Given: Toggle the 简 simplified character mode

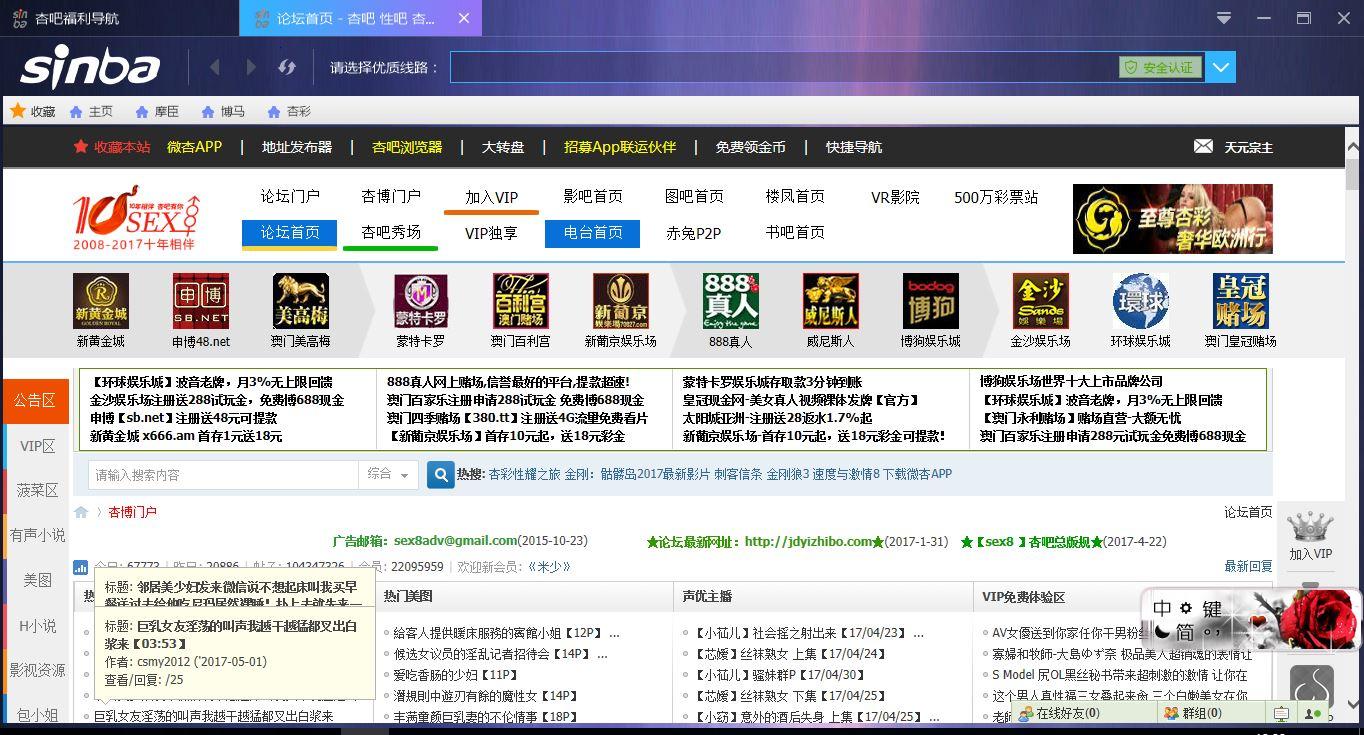Looking at the screenshot, I should (x=1184, y=632).
